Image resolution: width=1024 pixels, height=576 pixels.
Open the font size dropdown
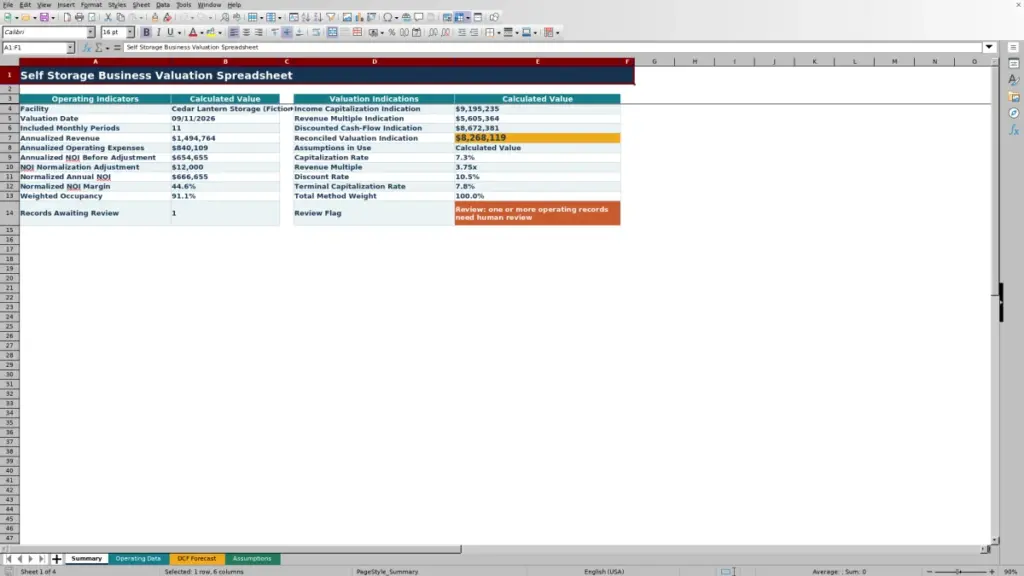pyautogui.click(x=130, y=33)
